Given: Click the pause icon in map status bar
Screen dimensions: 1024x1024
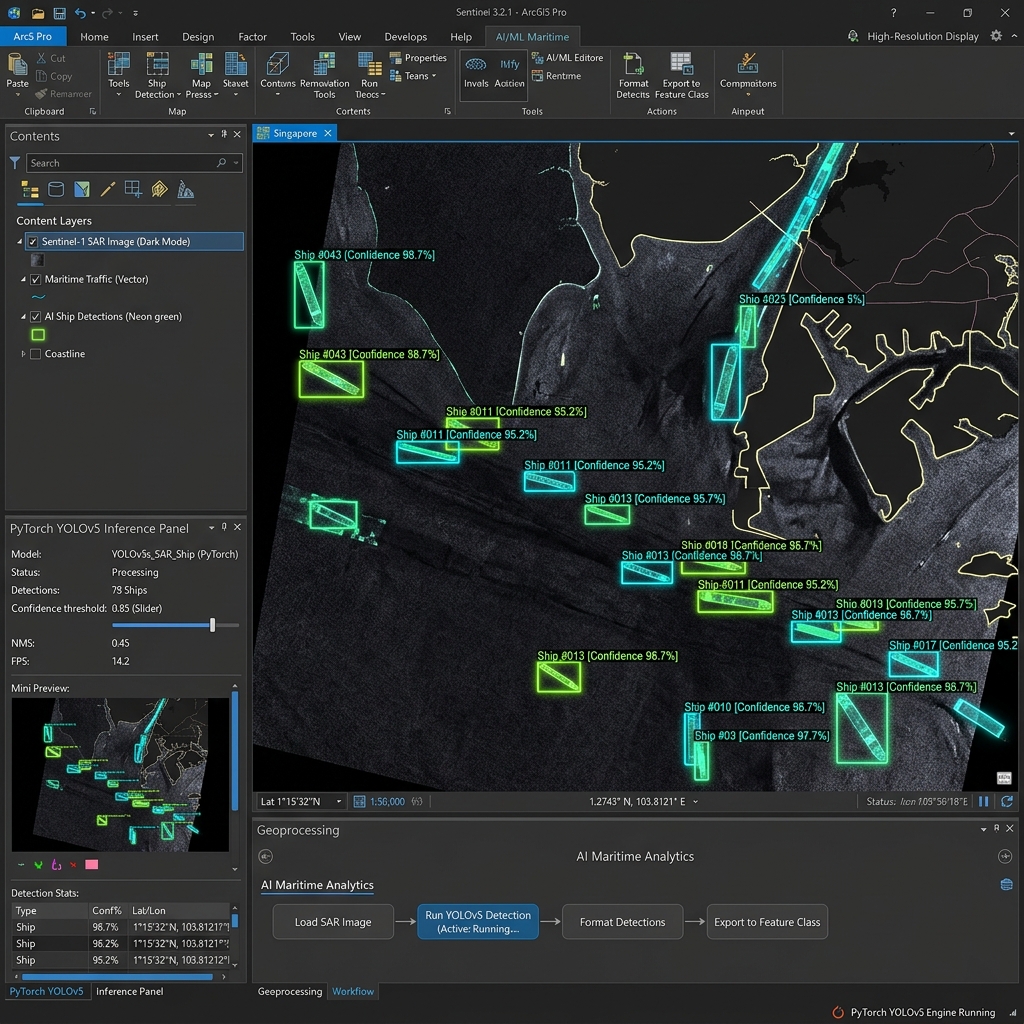Looking at the screenshot, I should click(984, 801).
